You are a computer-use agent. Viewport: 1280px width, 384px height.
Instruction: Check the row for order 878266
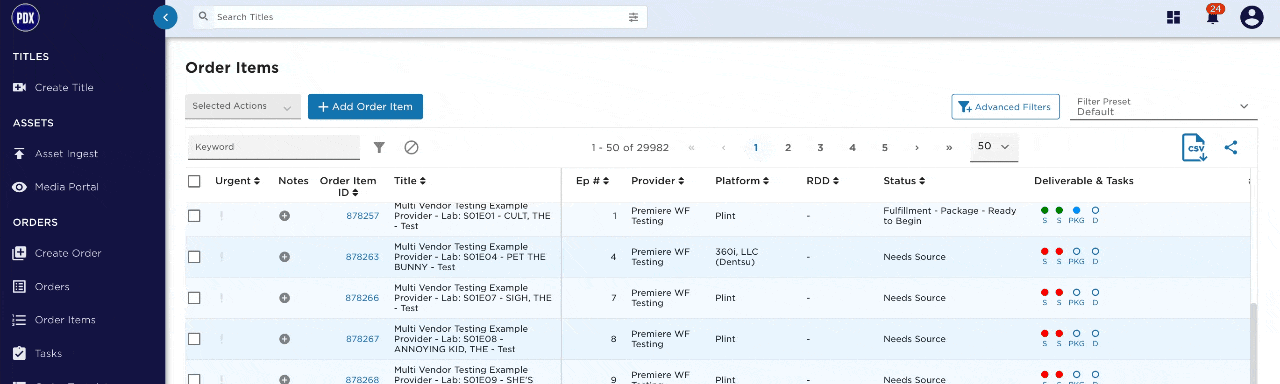pos(194,298)
